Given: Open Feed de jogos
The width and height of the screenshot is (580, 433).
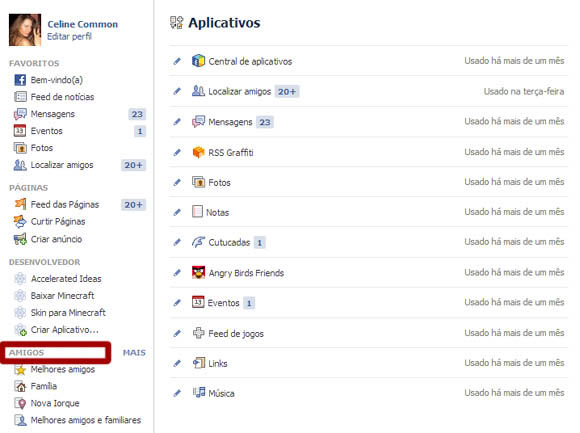Looking at the screenshot, I should (236, 334).
